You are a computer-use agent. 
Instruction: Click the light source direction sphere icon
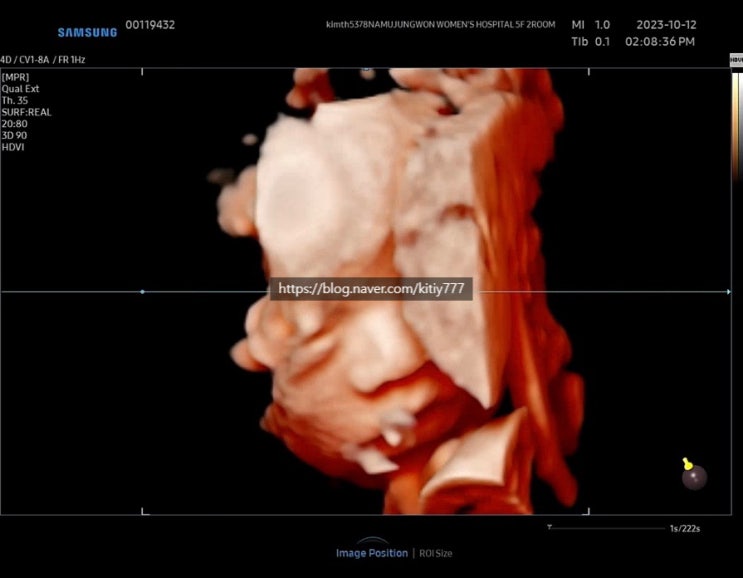click(694, 474)
